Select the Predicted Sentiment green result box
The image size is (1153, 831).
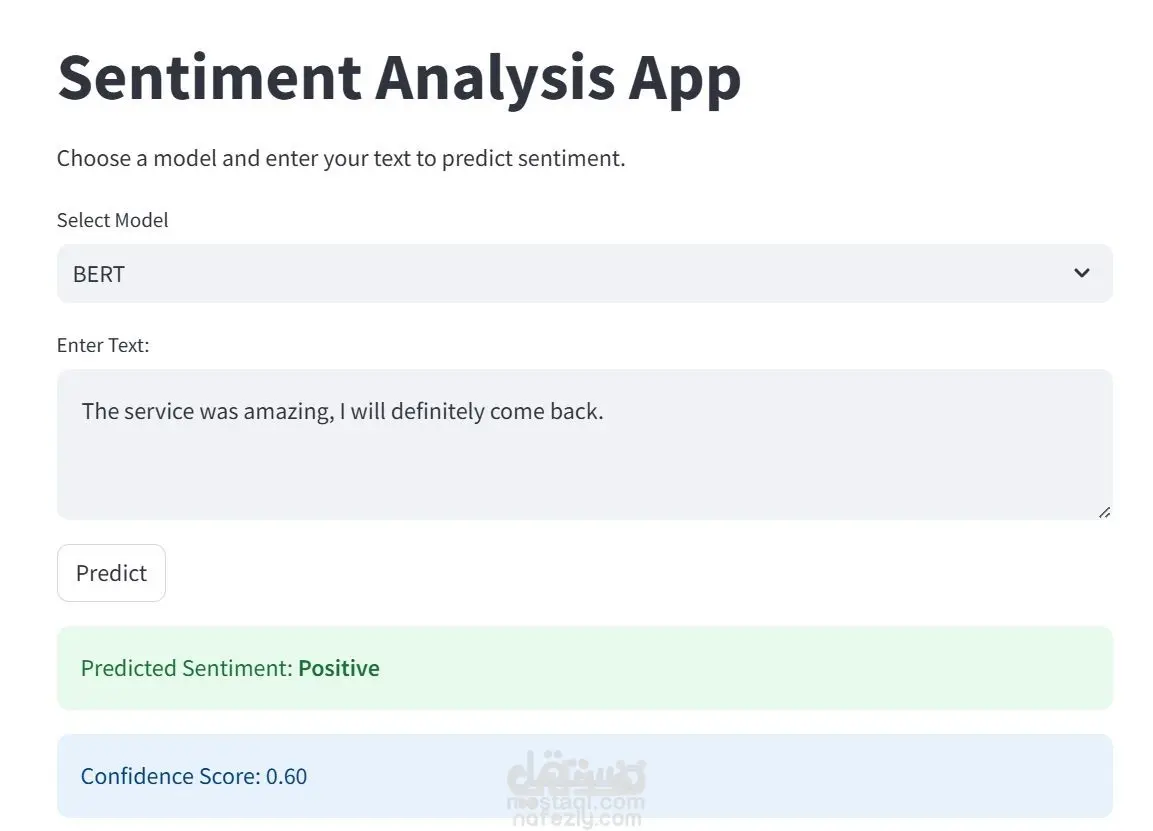(585, 668)
